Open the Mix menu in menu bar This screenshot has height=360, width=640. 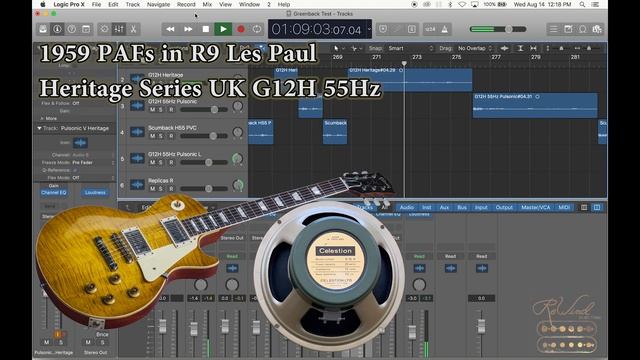click(x=207, y=4)
